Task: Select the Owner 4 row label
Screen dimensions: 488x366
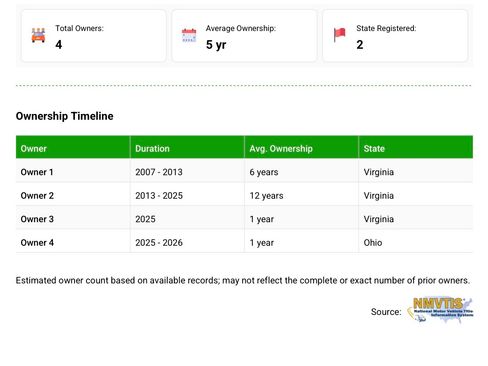Action: 37,243
